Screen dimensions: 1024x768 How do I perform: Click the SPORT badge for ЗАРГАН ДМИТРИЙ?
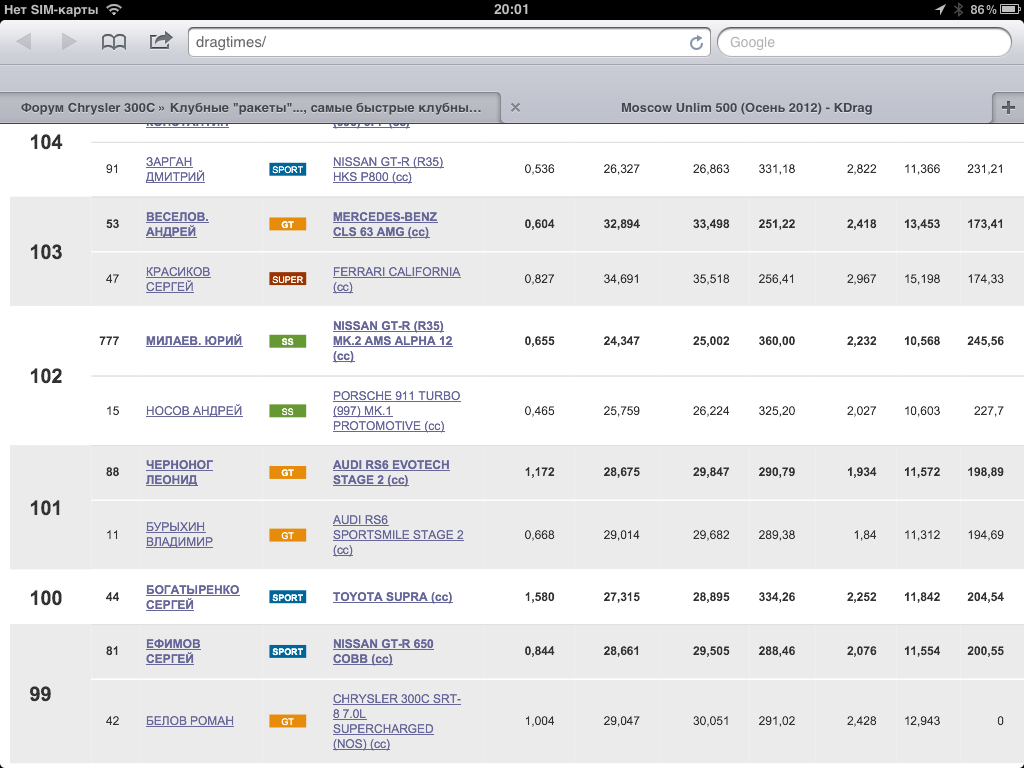pyautogui.click(x=287, y=169)
